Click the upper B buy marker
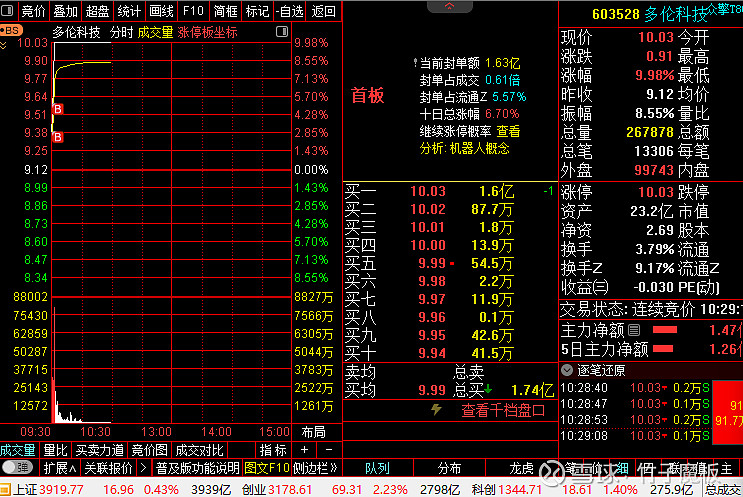Viewport: 743px width, 497px height. click(x=58, y=109)
